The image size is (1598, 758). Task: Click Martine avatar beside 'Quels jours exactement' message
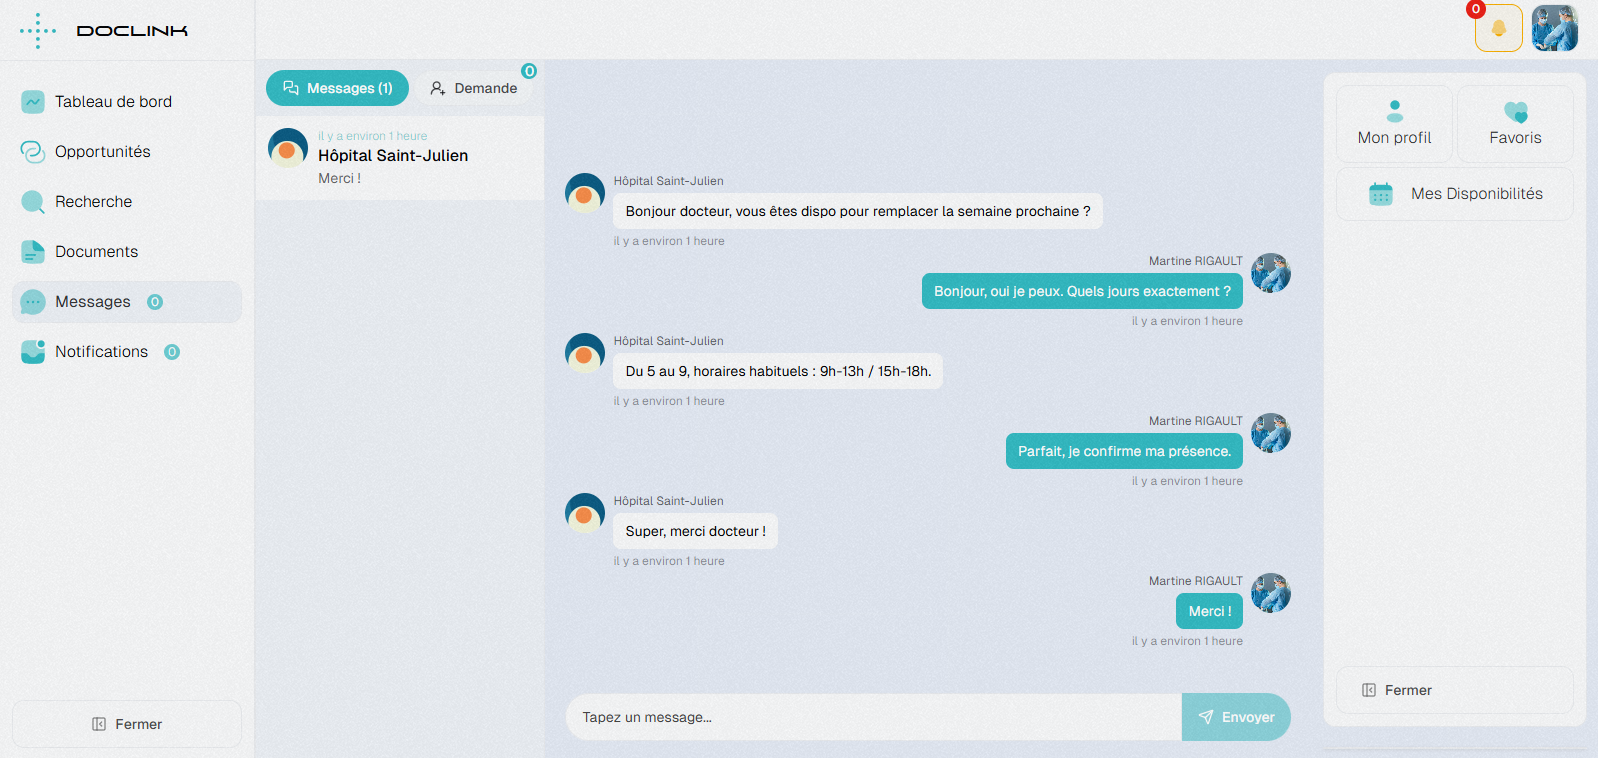(x=1271, y=273)
